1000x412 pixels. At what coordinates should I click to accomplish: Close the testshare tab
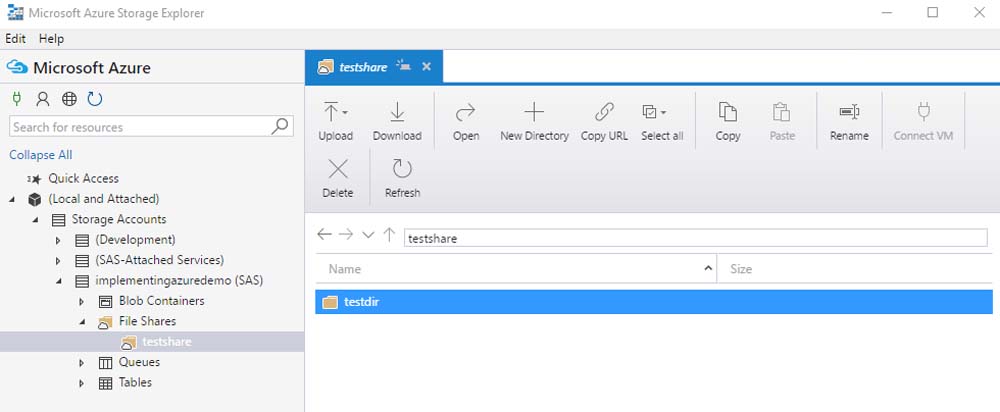click(x=427, y=66)
